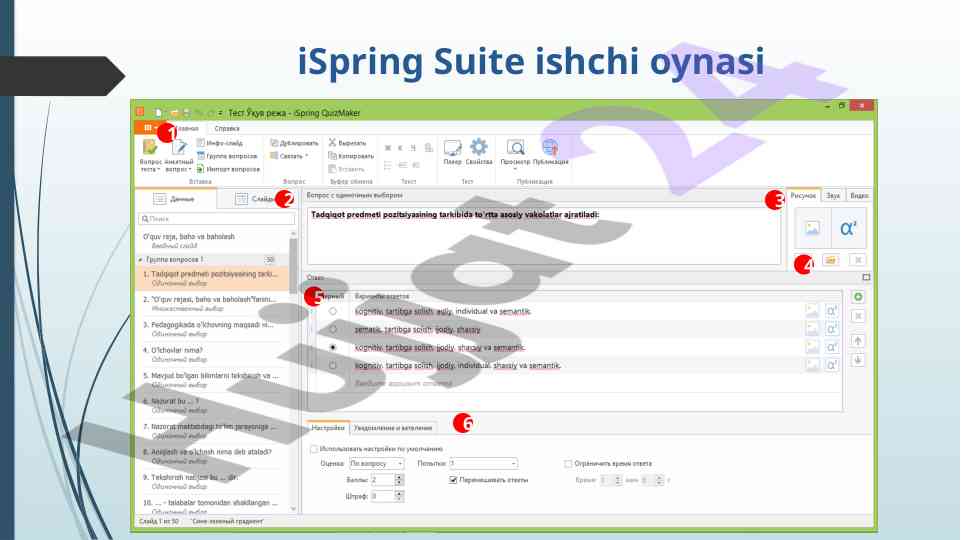
Task: Click the expand answers panel icon
Action: click(x=866, y=277)
